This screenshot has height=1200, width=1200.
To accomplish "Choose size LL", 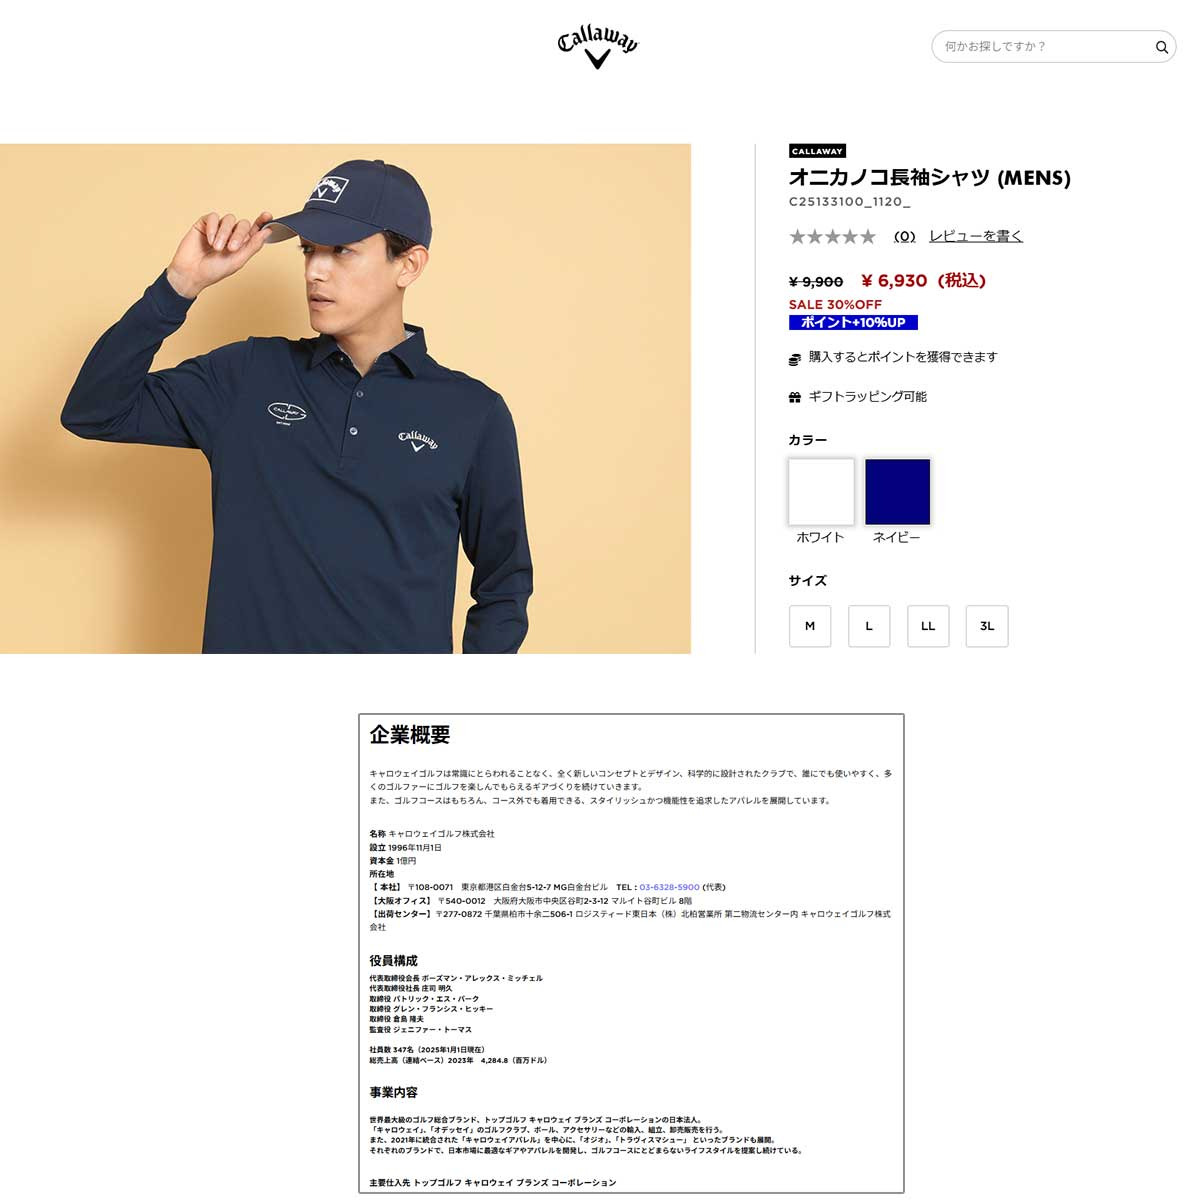I will 928,626.
